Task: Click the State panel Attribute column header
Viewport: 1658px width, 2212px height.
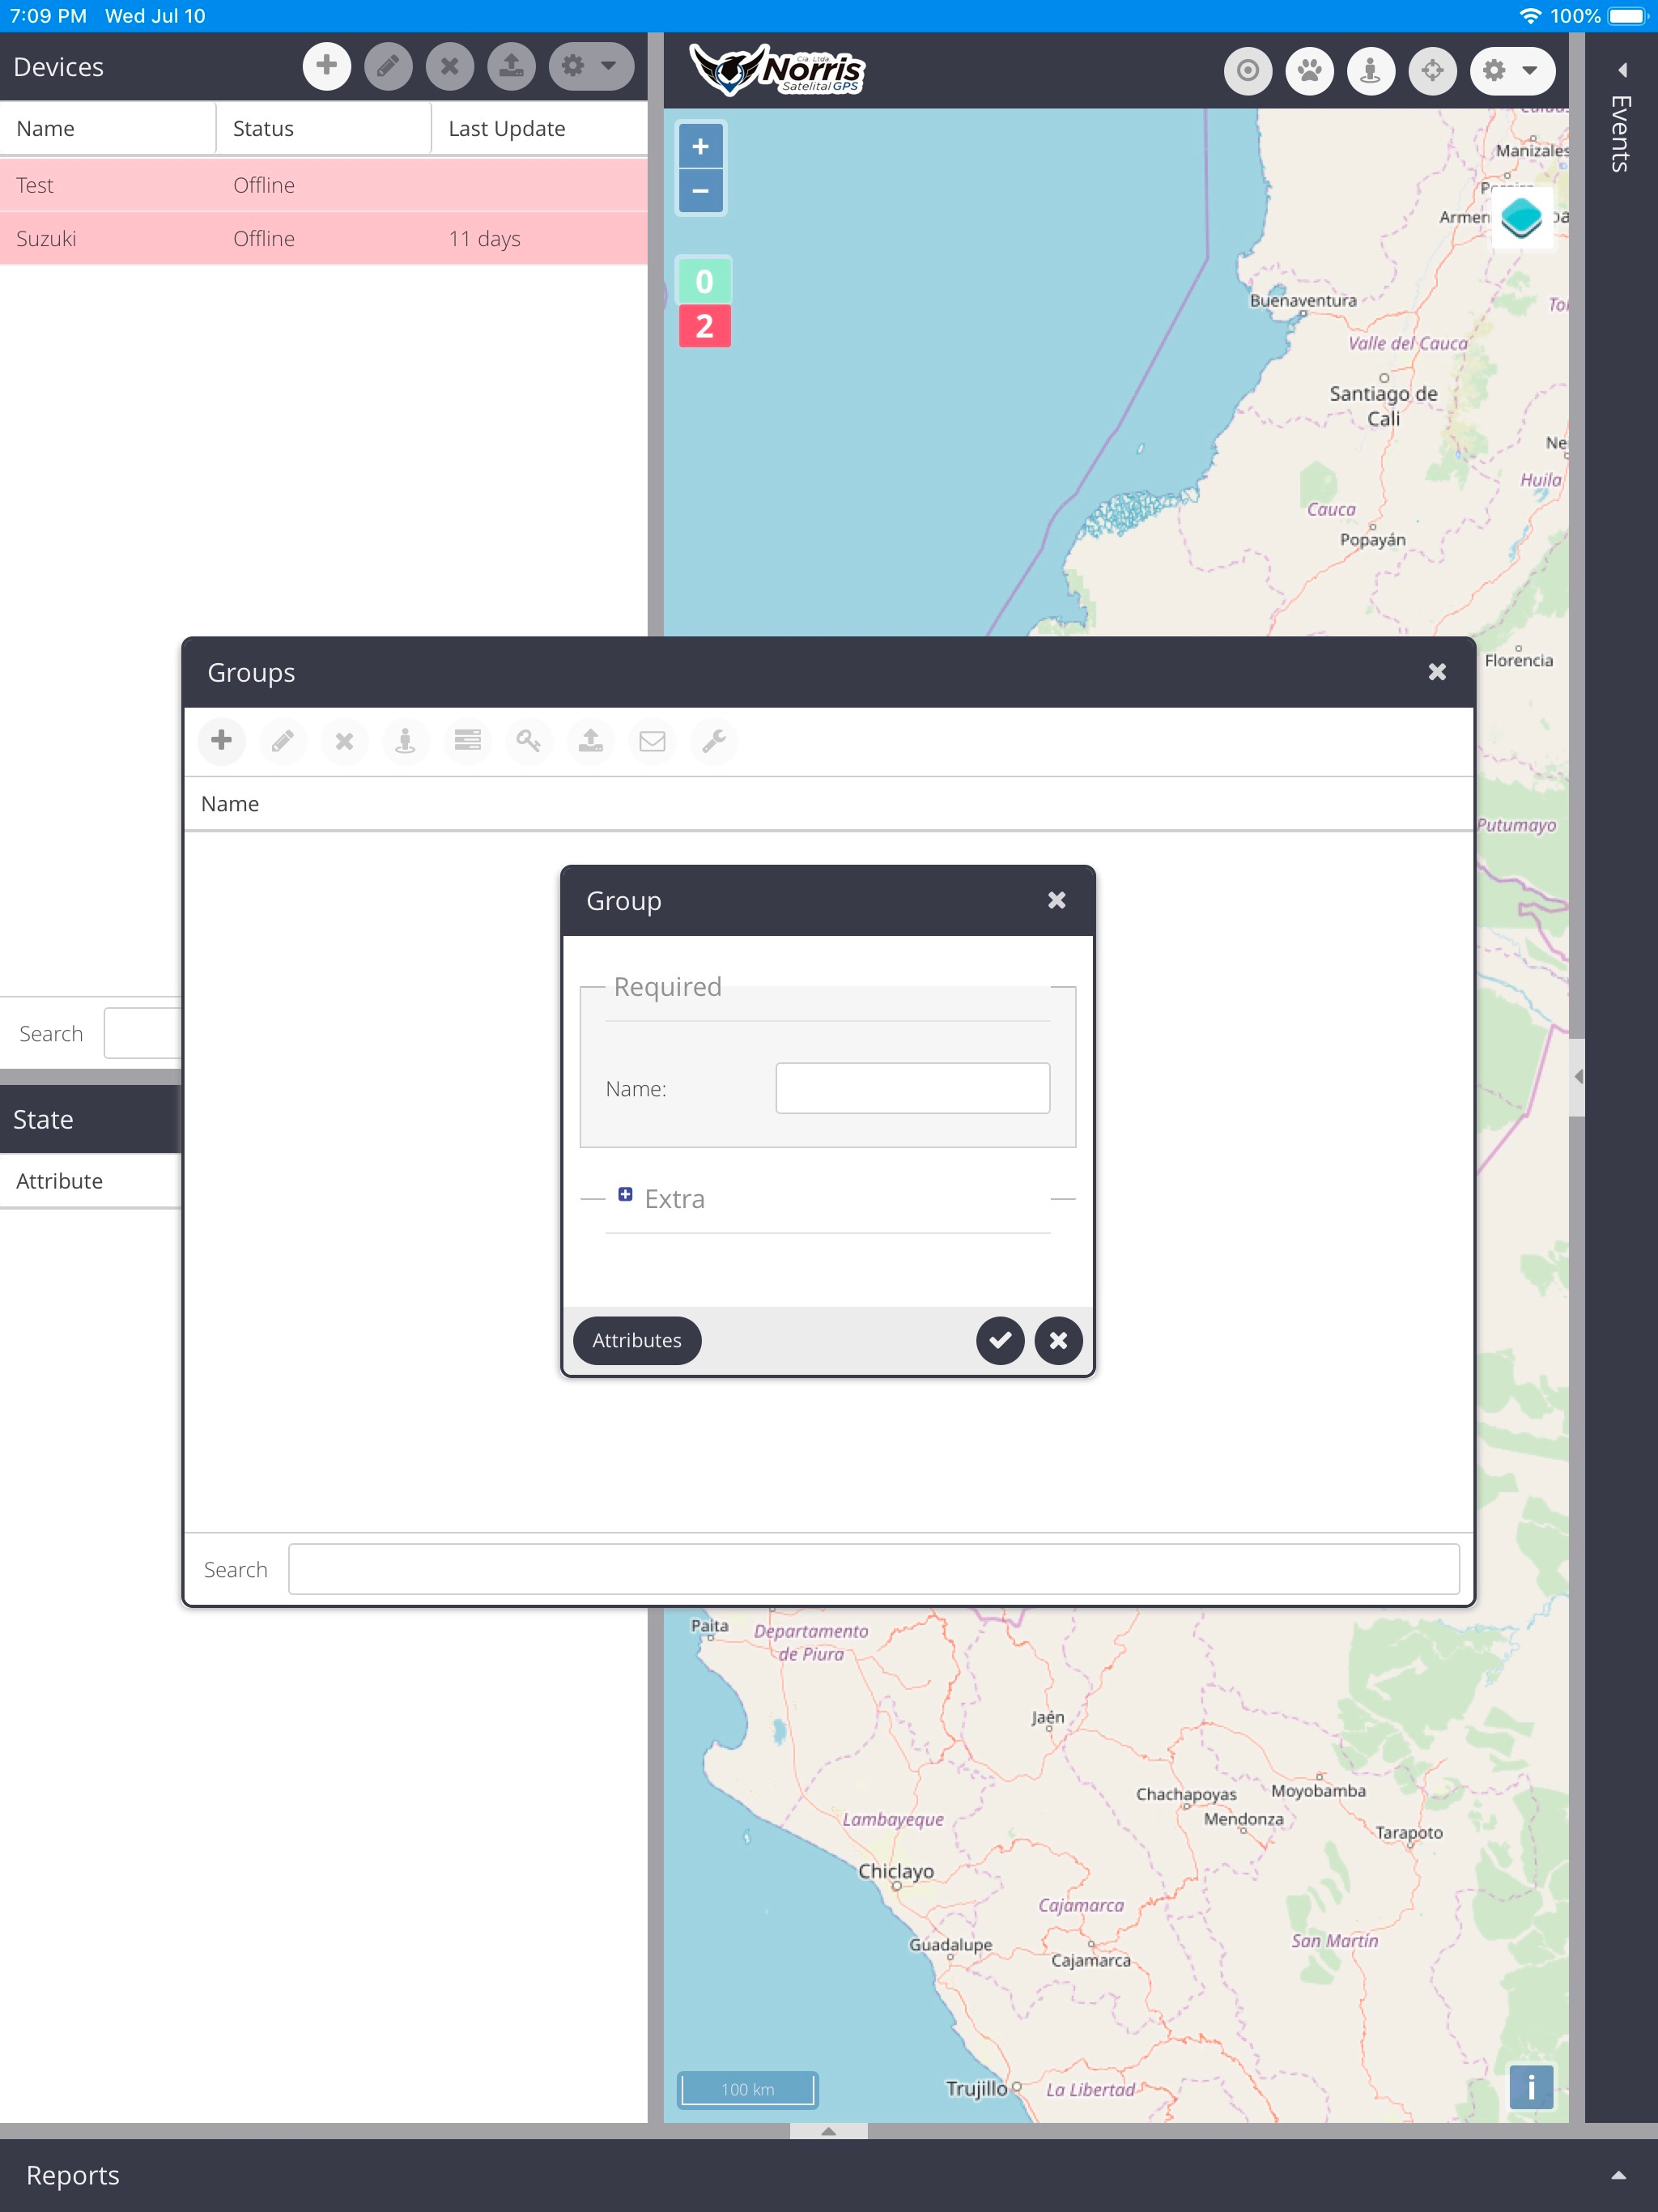Action: pyautogui.click(x=91, y=1181)
